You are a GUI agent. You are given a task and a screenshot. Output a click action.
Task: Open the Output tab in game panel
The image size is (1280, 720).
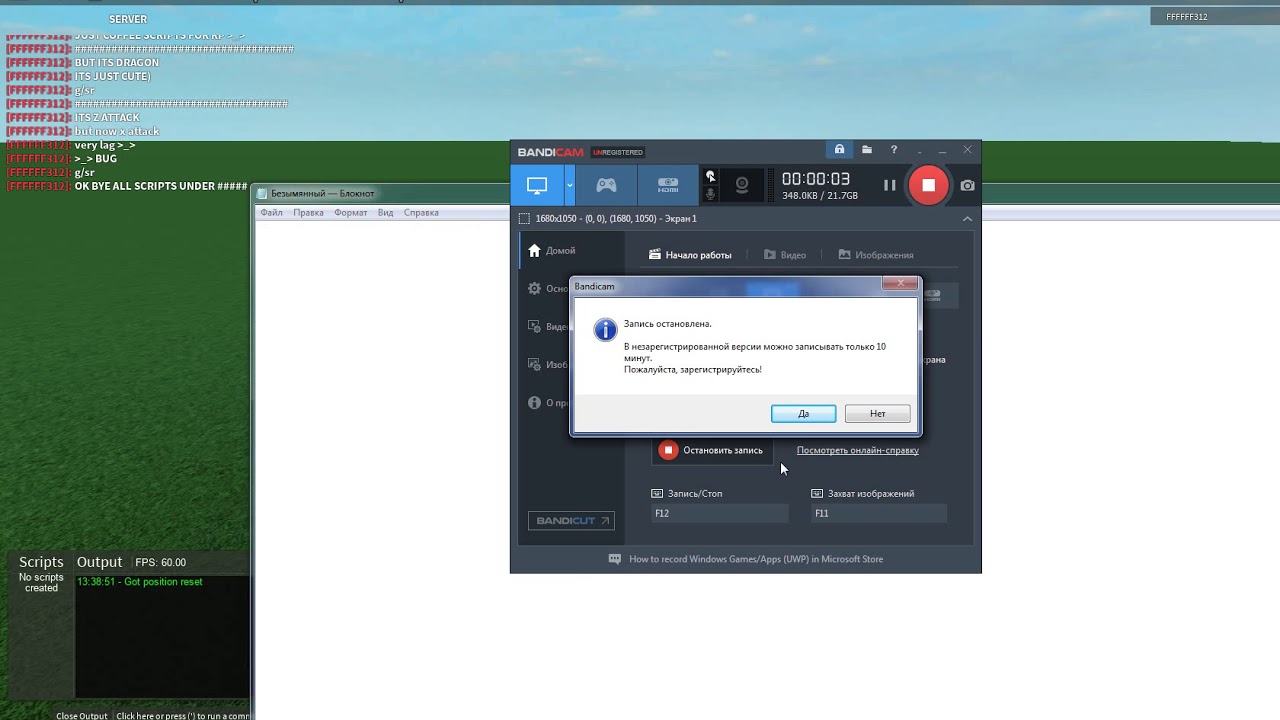click(99, 562)
